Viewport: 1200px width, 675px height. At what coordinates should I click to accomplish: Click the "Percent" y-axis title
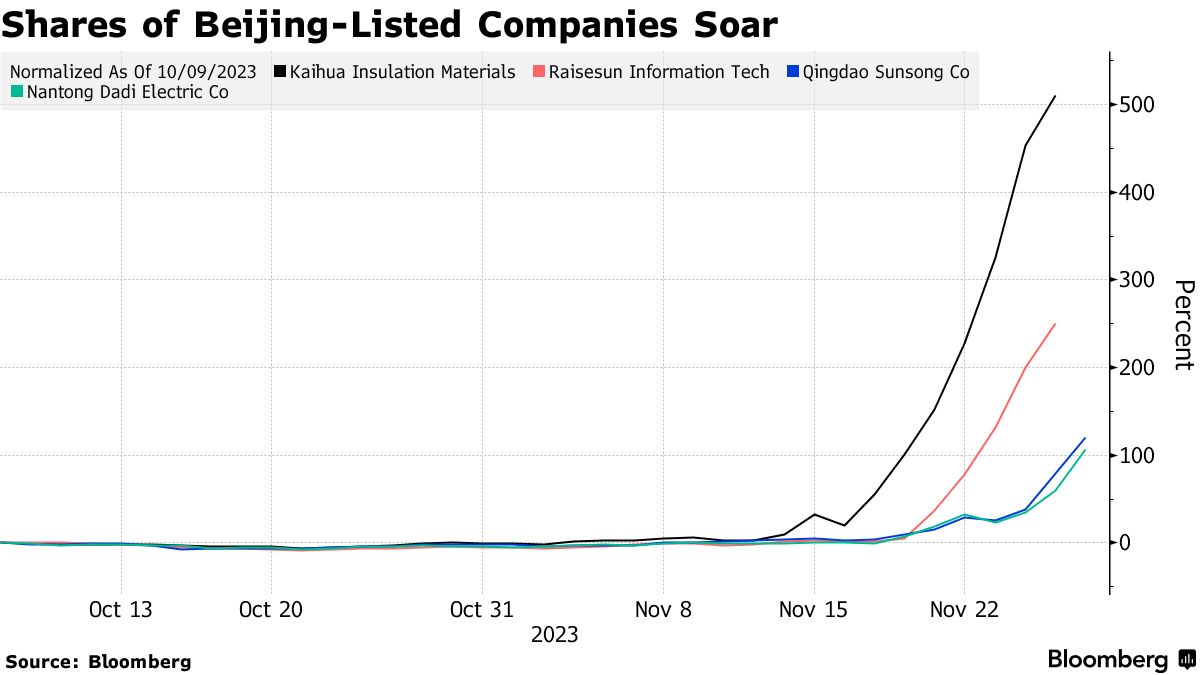pos(1183,325)
